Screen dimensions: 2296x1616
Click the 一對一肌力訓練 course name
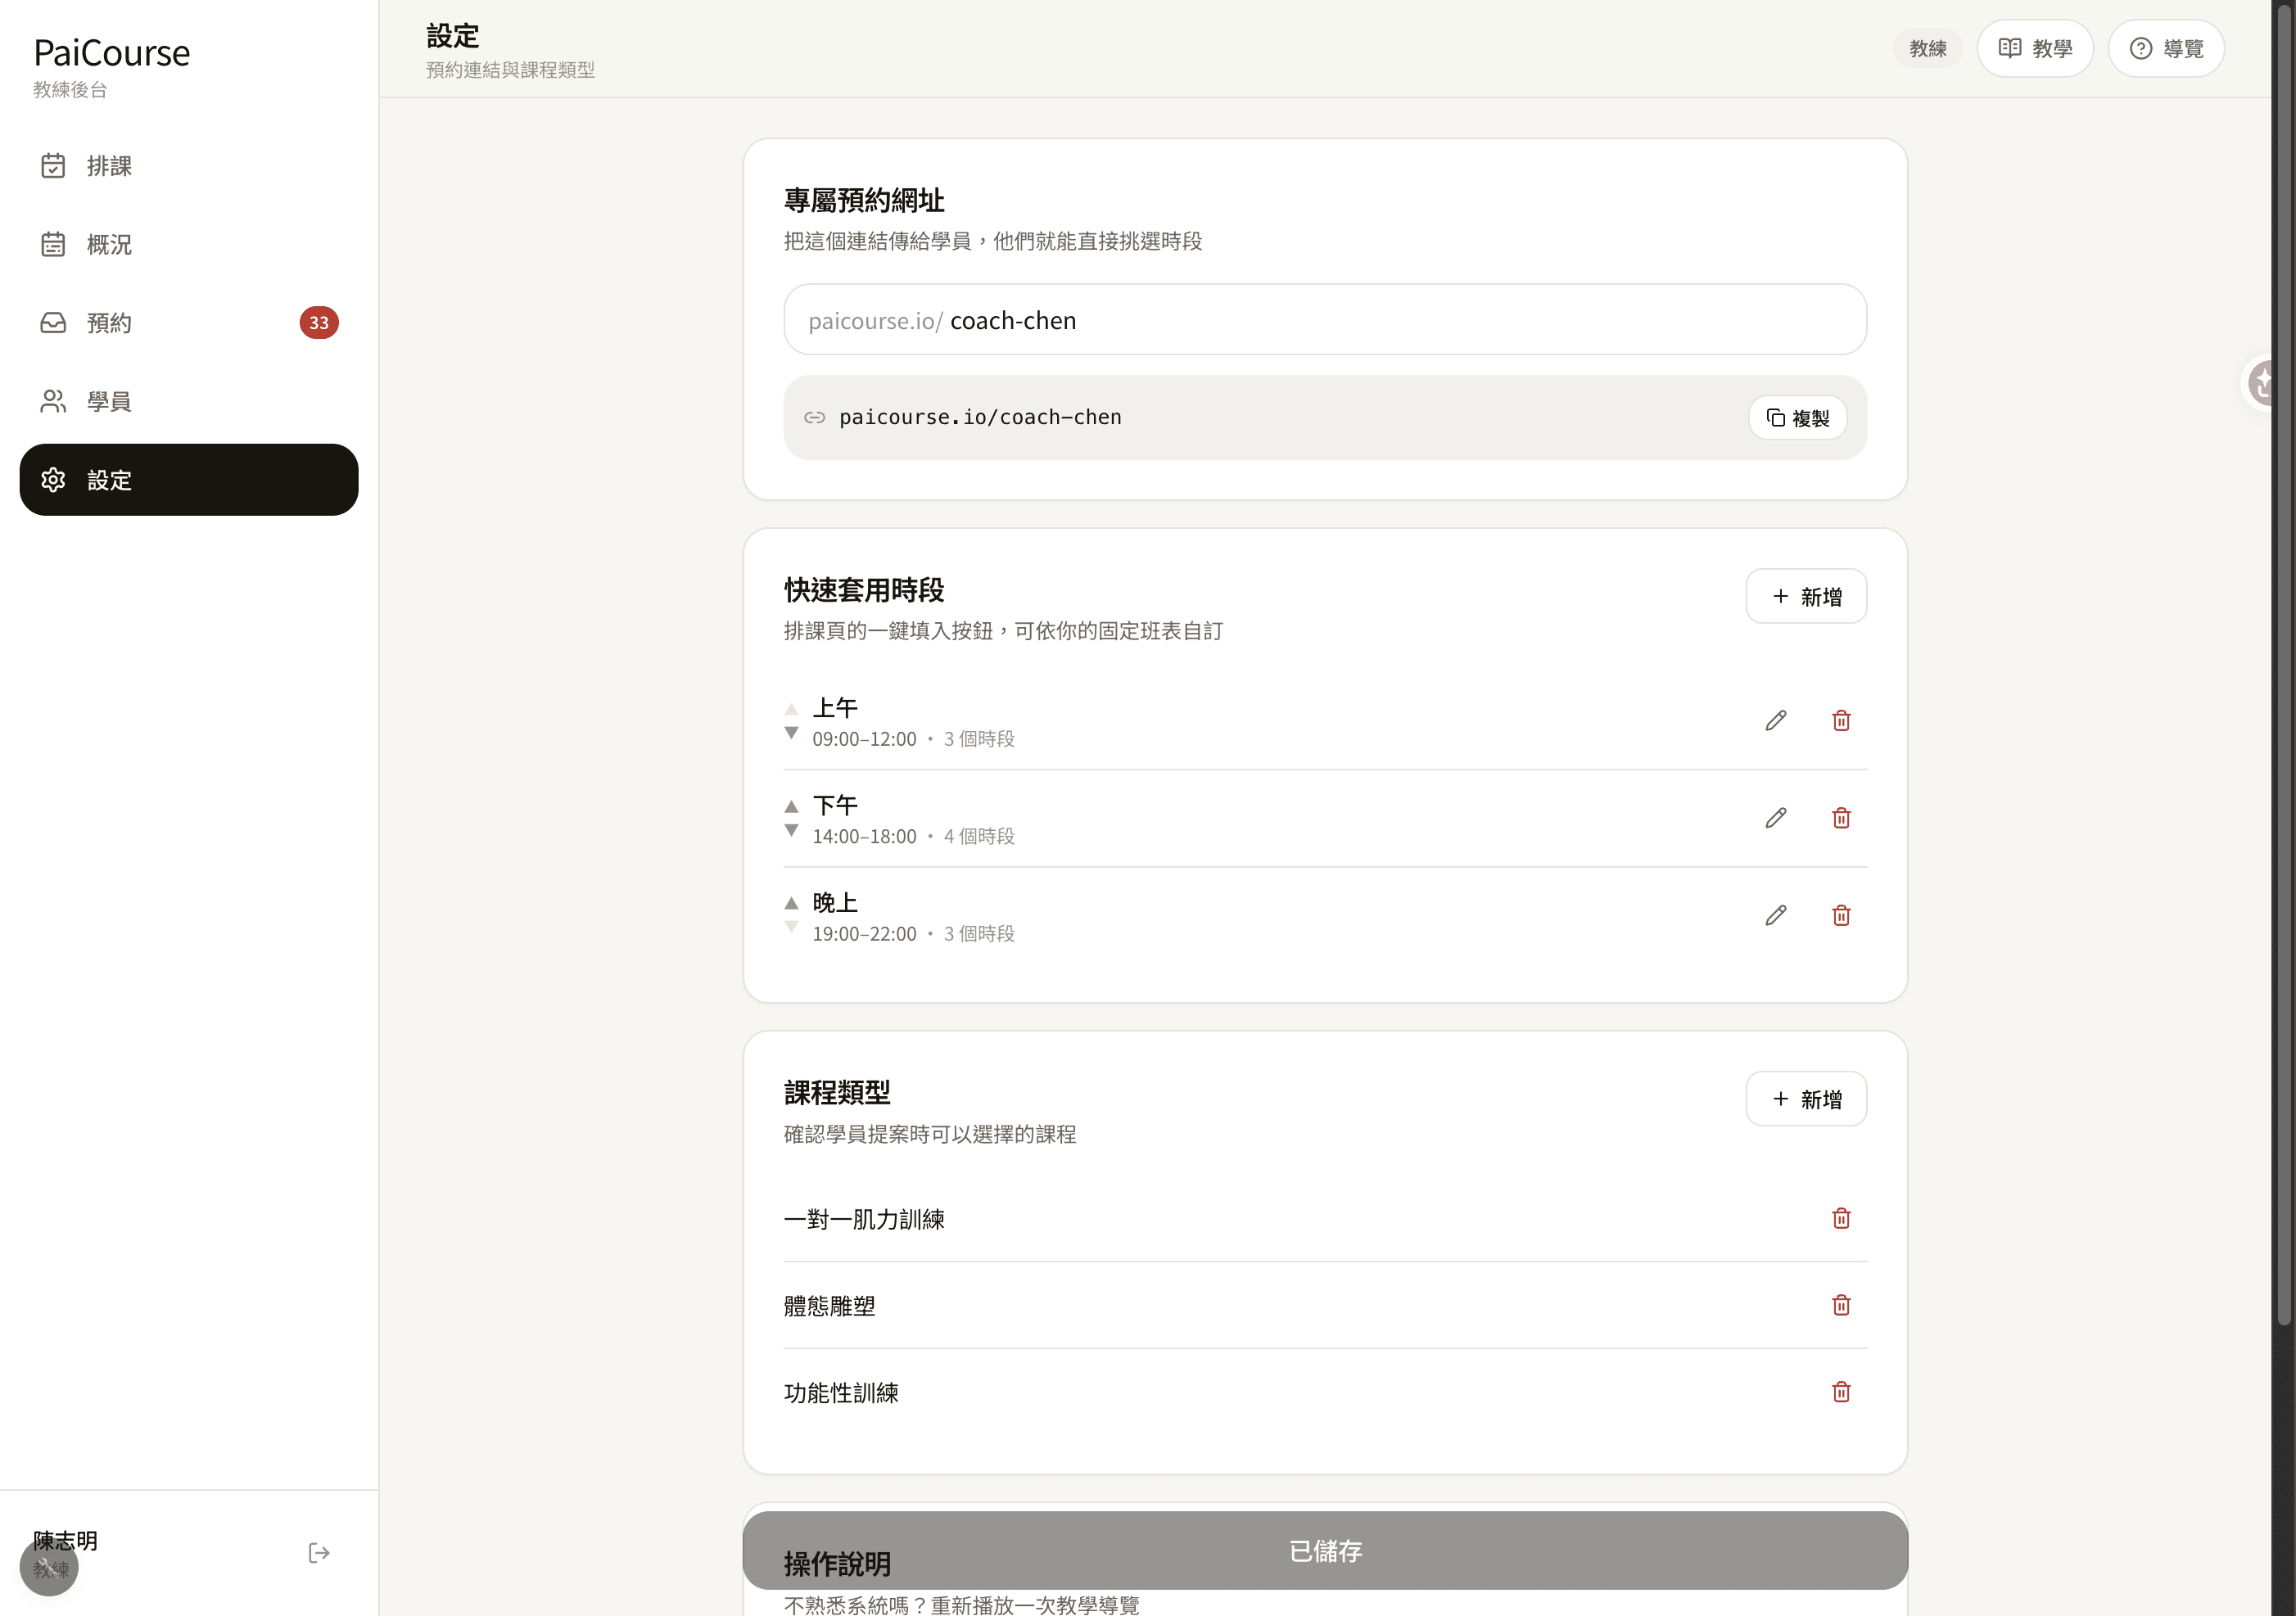pos(864,1219)
